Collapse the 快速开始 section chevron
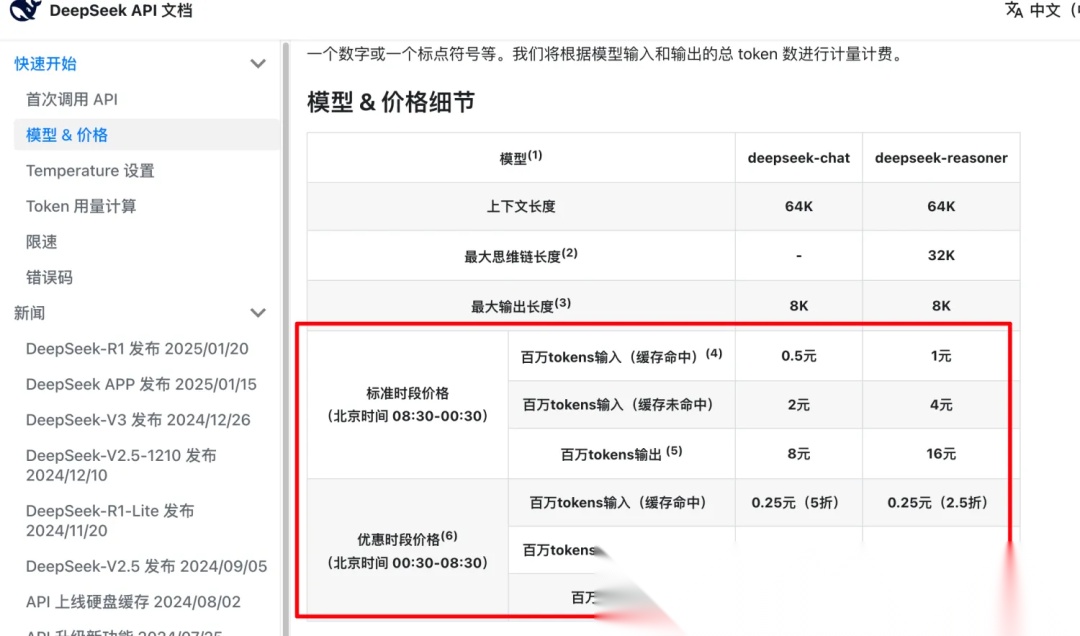Image resolution: width=1080 pixels, height=636 pixels. (x=258, y=63)
